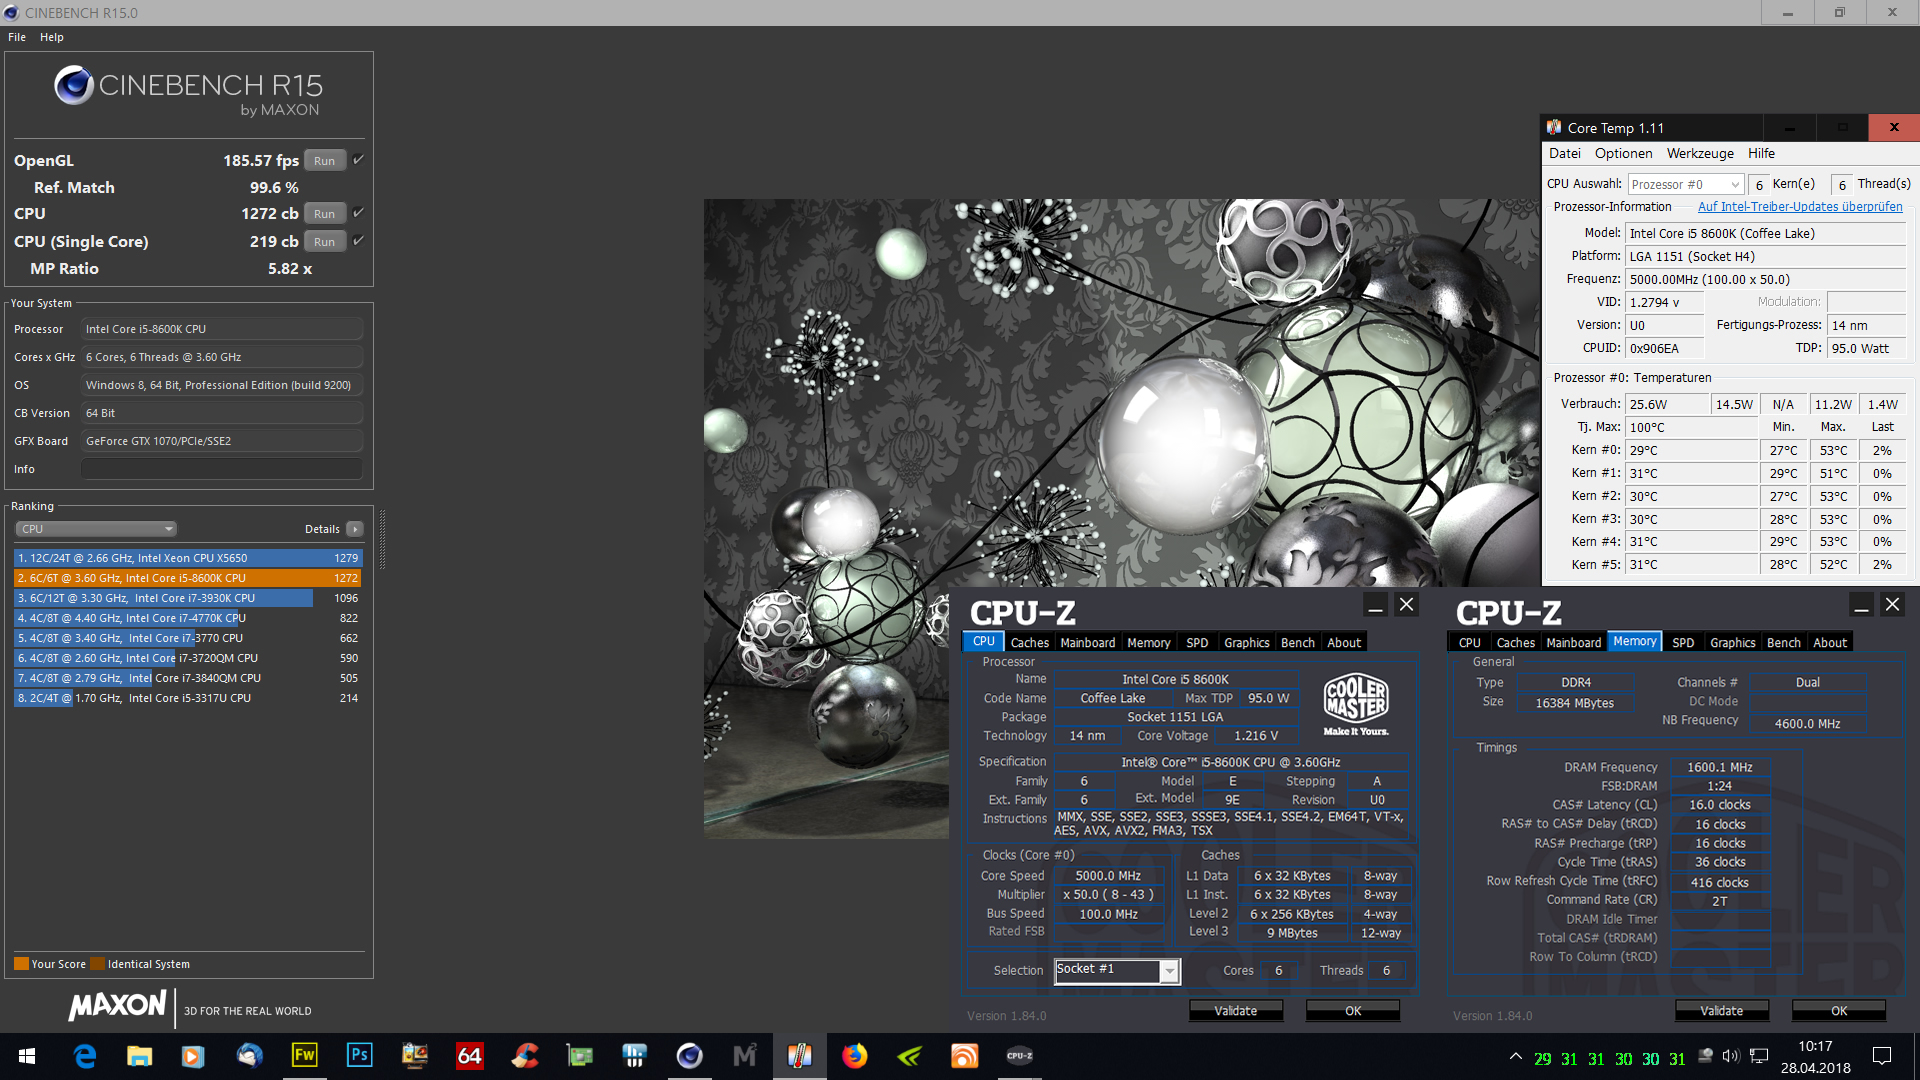Switch to the Mainboard tab in CPU-Z
The width and height of the screenshot is (1920, 1080).
point(1087,643)
